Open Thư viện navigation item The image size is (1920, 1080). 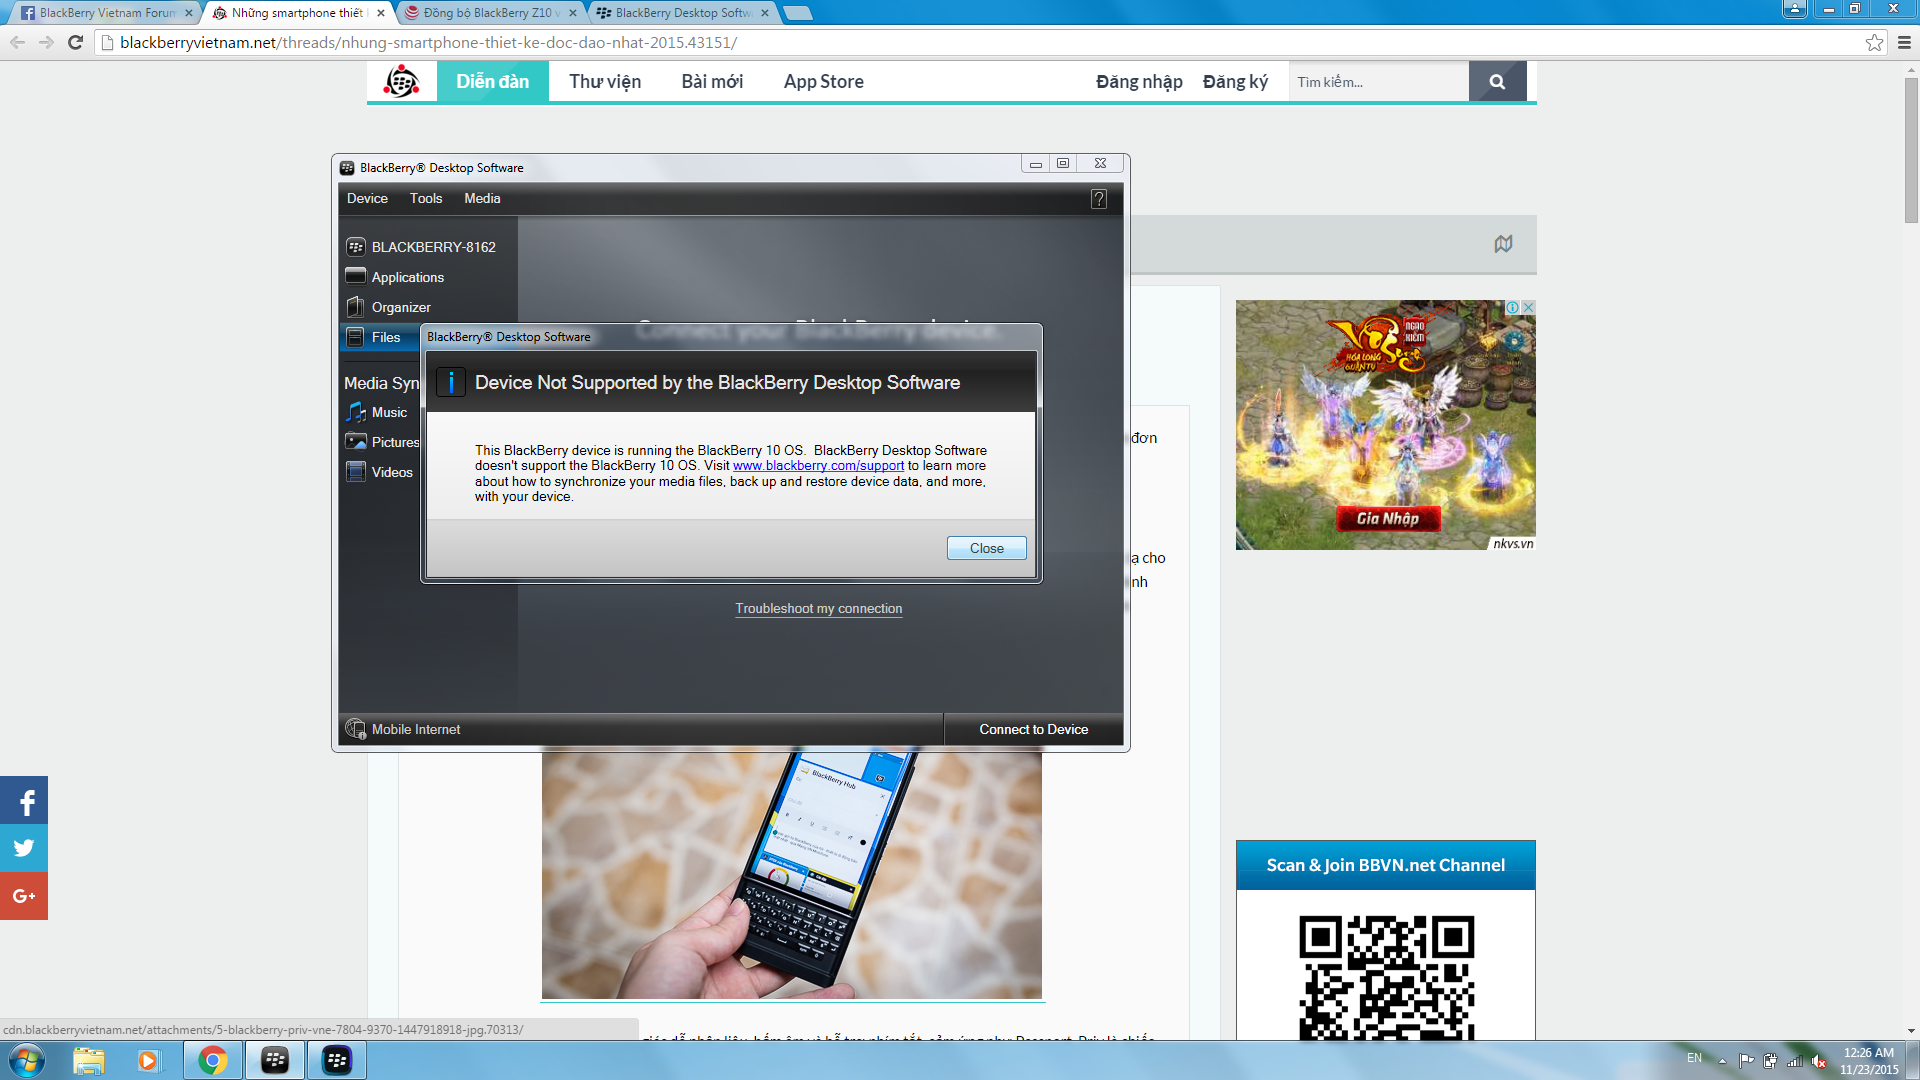(605, 81)
